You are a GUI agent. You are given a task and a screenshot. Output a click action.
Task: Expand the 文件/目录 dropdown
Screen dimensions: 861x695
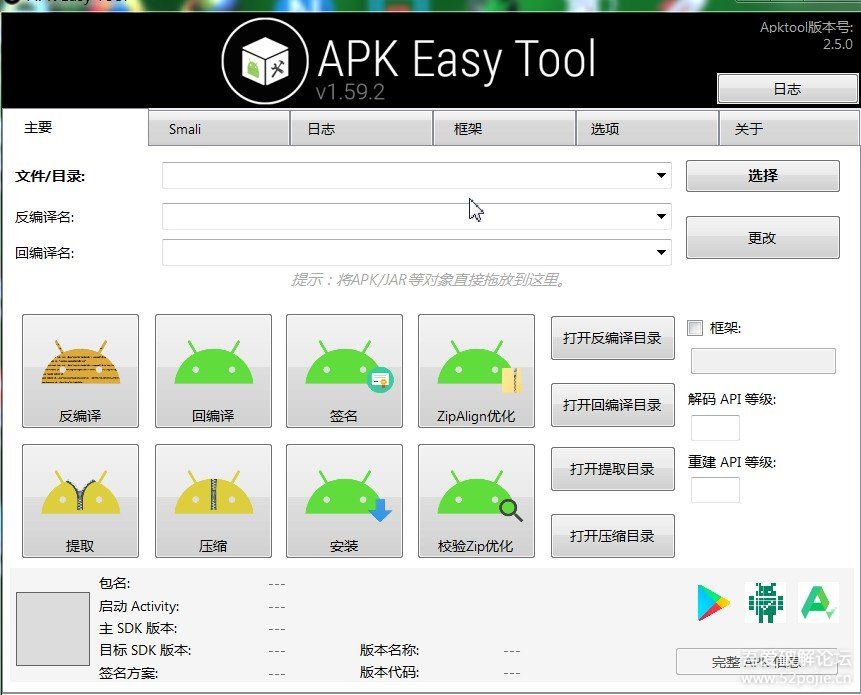(661, 176)
